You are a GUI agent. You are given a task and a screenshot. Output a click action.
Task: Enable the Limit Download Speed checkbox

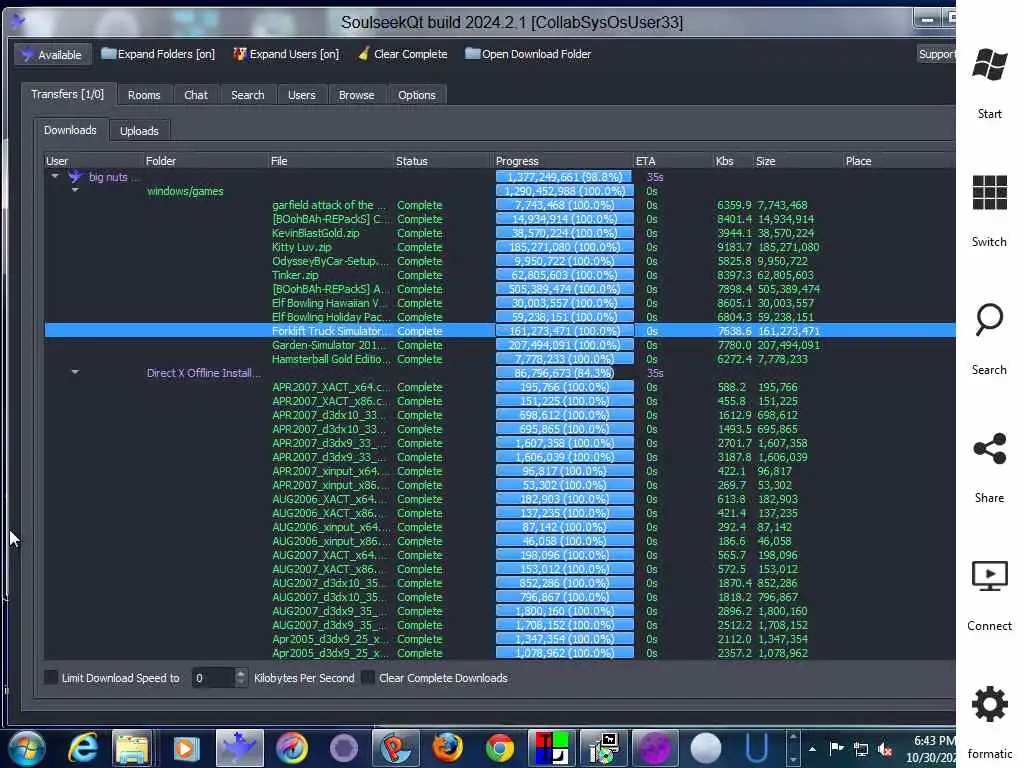(x=51, y=677)
